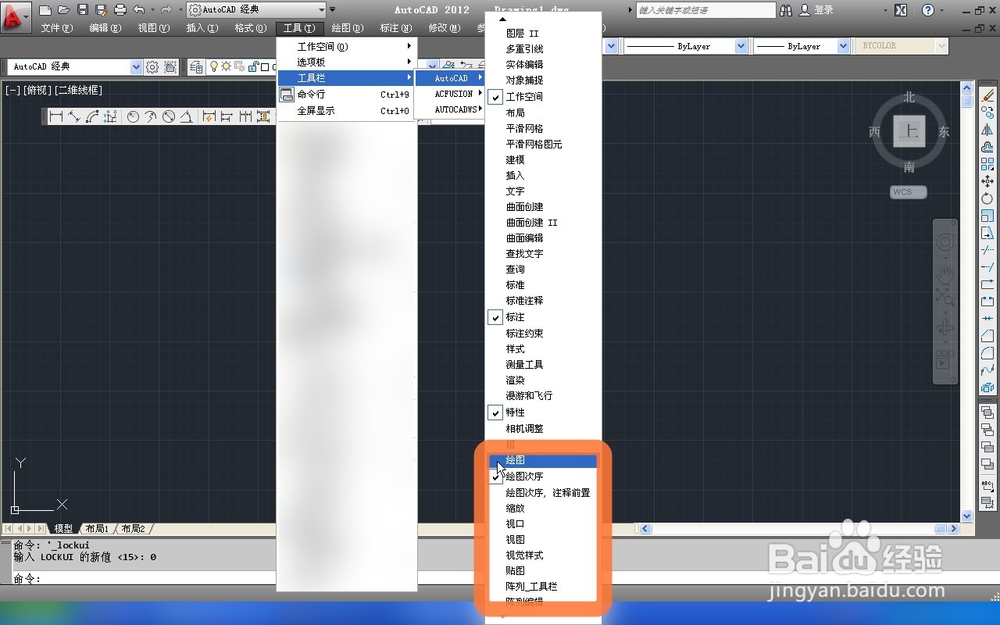The width and height of the screenshot is (1000, 625).
Task: Uncheck the 特性 toolbar entry
Action: pos(545,413)
